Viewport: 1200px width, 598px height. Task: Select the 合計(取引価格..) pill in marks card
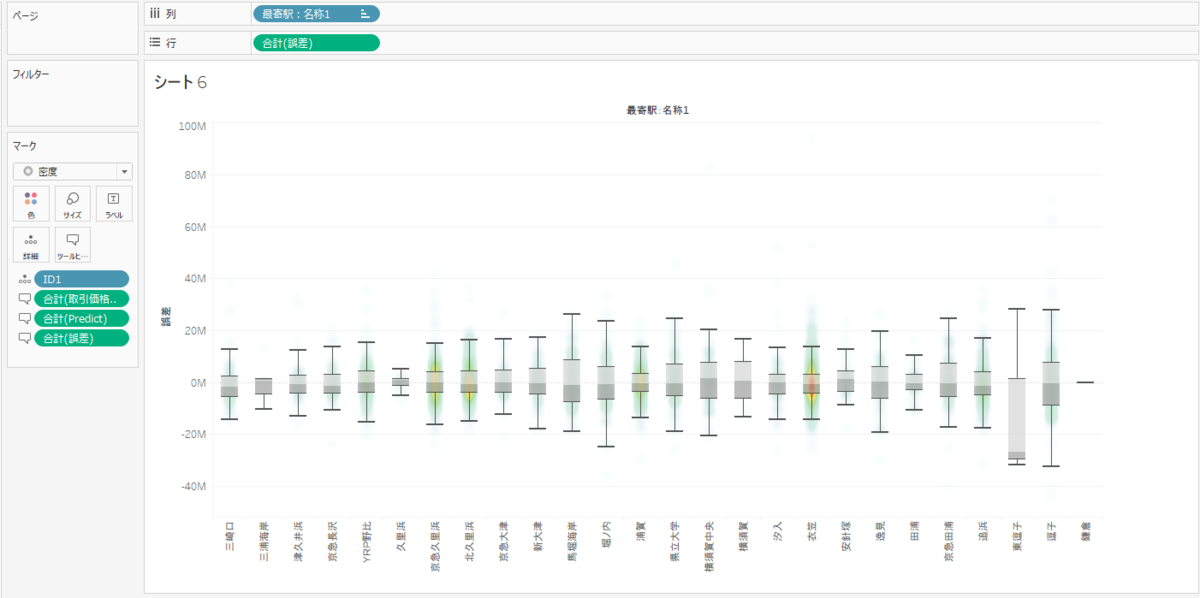(x=81, y=299)
